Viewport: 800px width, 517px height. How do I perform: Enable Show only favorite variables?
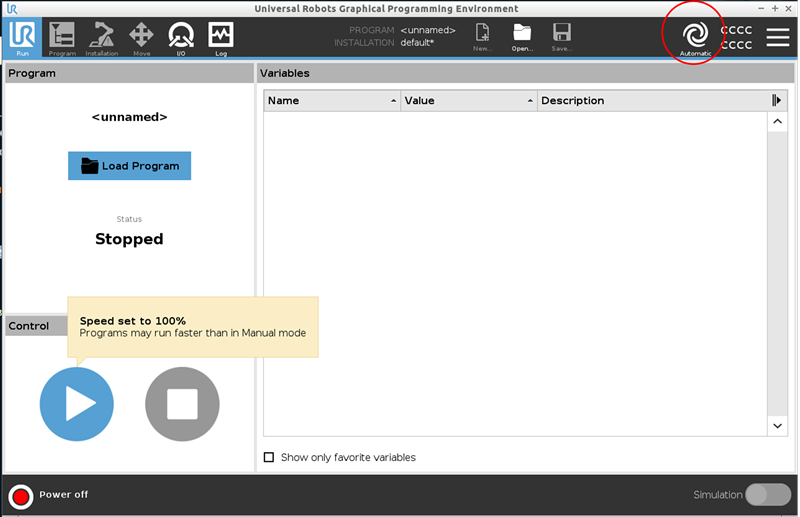269,457
